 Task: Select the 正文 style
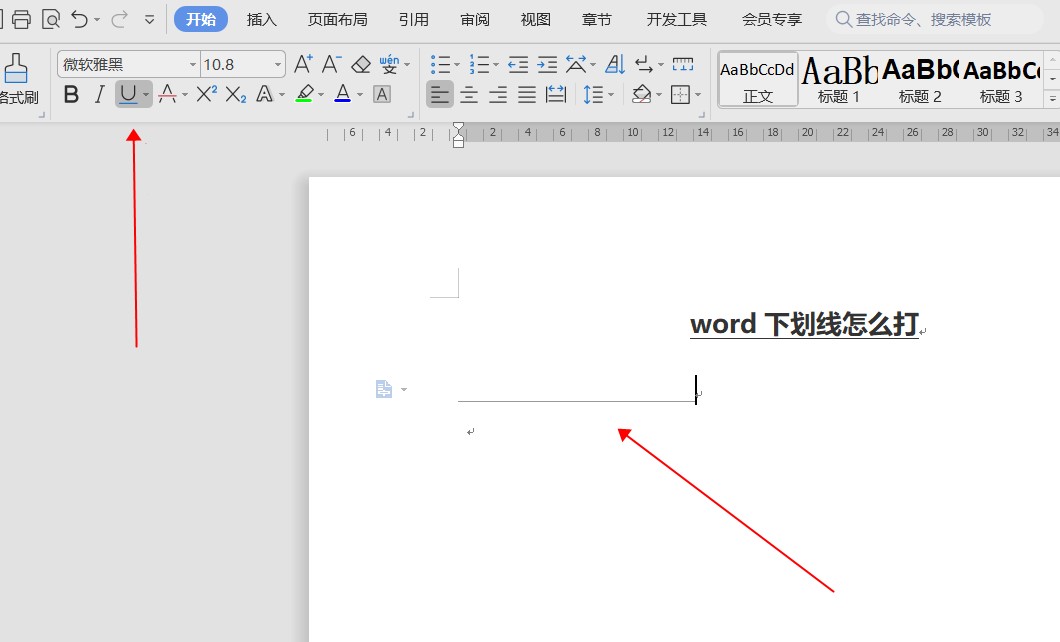click(x=758, y=80)
